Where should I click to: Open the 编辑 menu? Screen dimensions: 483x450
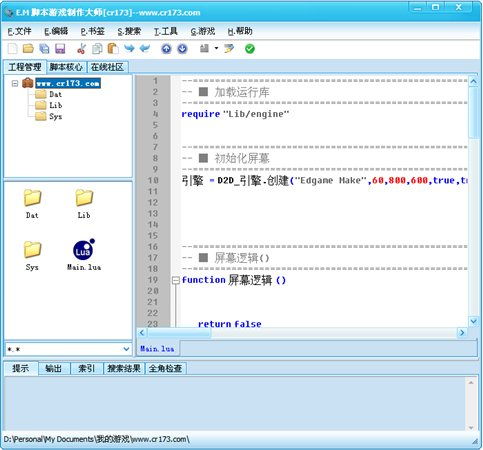pos(56,31)
